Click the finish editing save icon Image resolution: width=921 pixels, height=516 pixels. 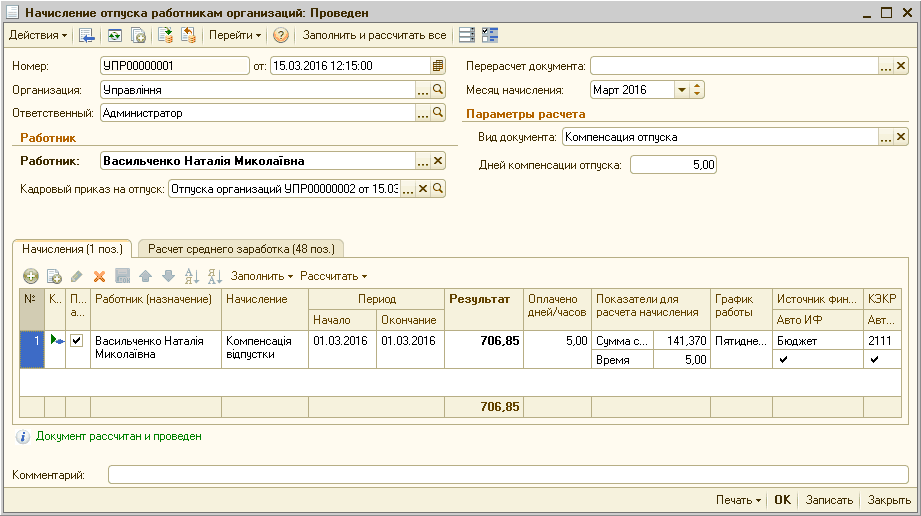click(122, 276)
